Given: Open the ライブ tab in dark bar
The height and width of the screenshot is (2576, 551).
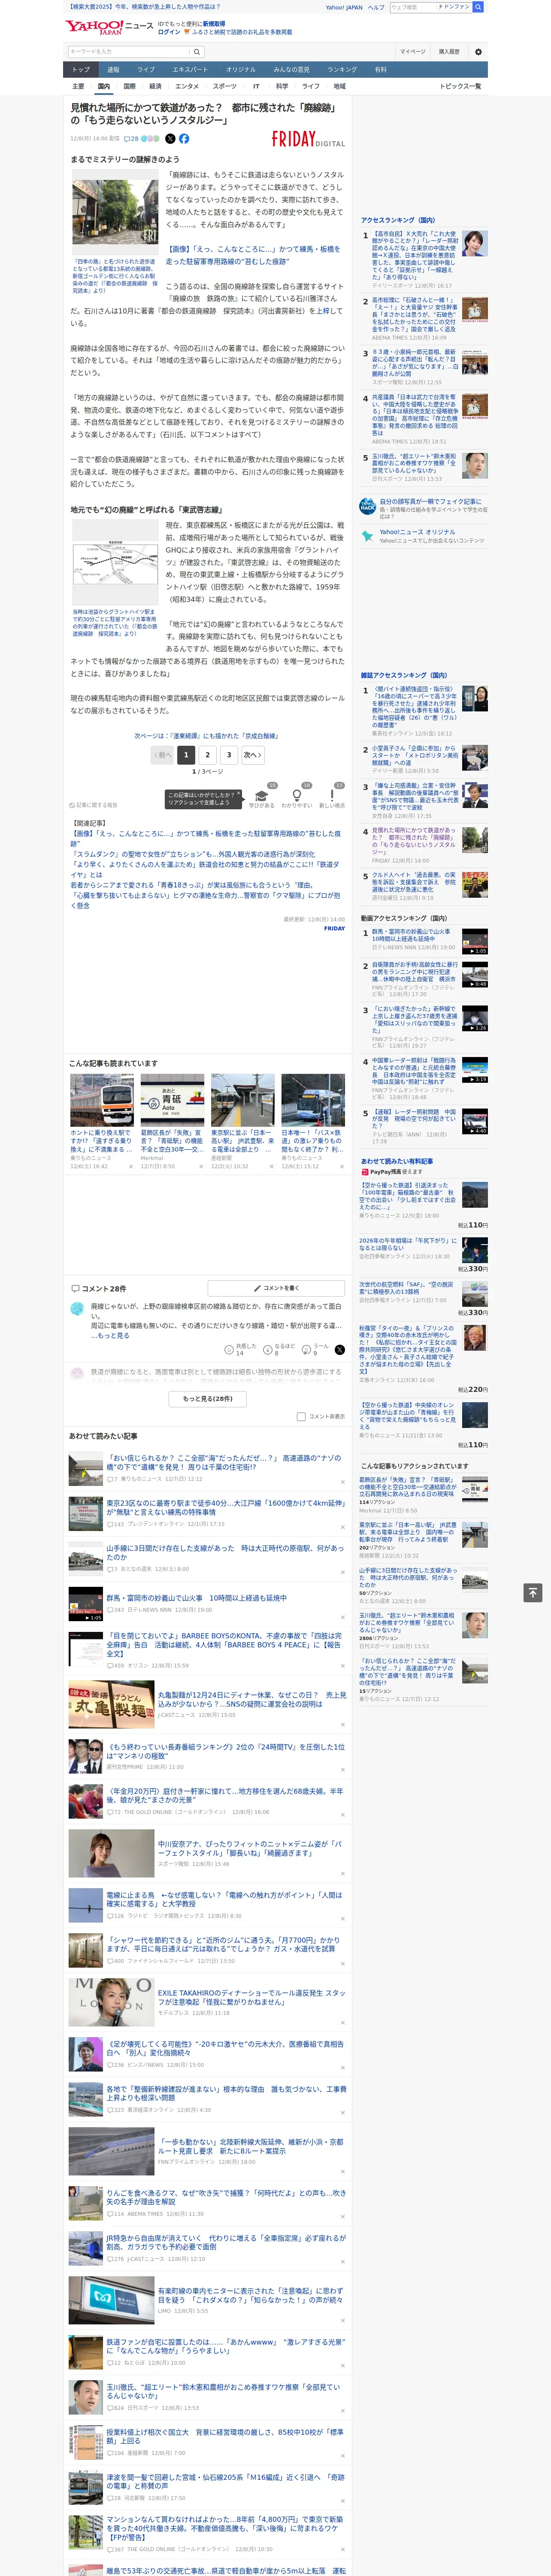Looking at the screenshot, I should [146, 70].
